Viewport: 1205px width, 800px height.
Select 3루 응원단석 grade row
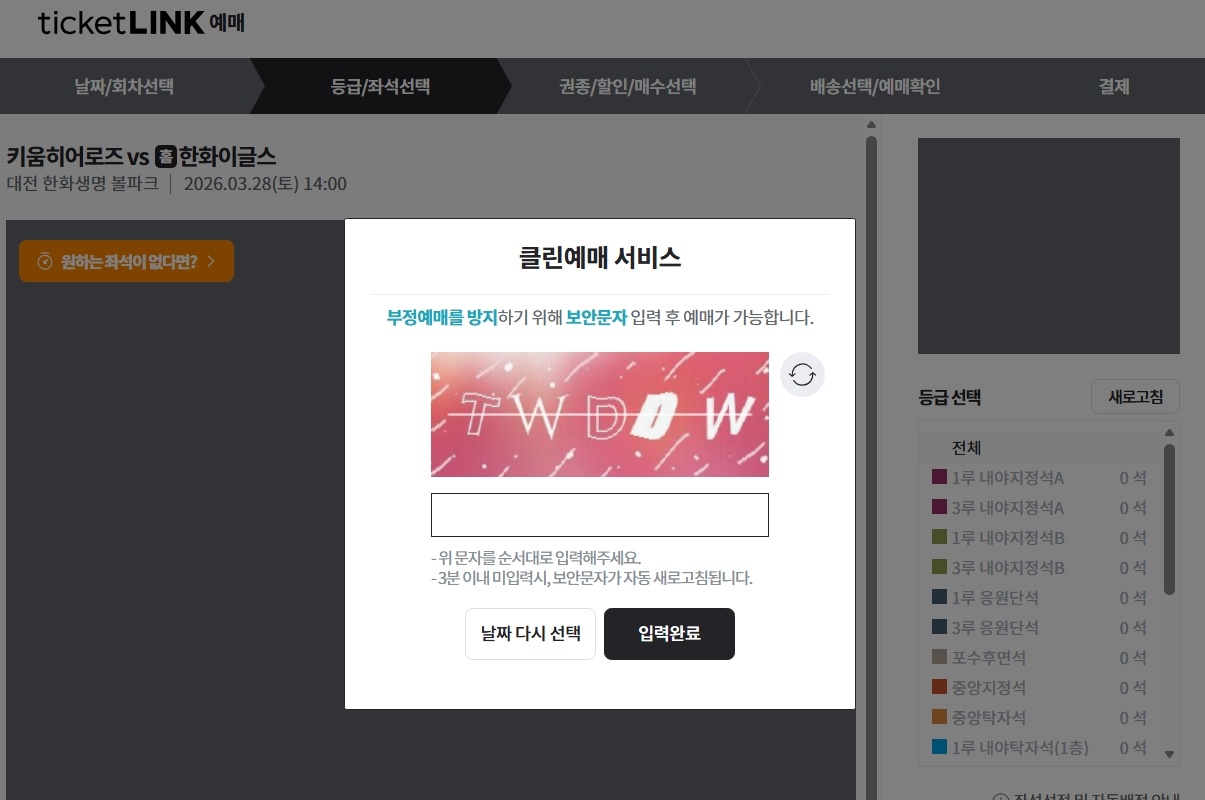tap(1039, 628)
